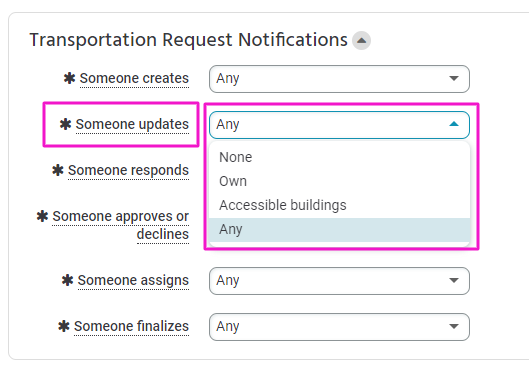This screenshot has width=529, height=368.
Task: Click the Someone creates label
Action: [x=134, y=79]
